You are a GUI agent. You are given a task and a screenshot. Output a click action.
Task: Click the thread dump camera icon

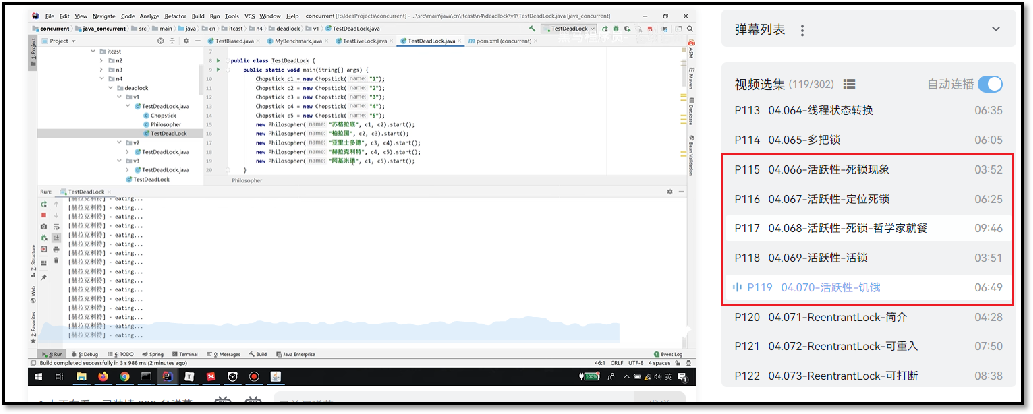45,226
